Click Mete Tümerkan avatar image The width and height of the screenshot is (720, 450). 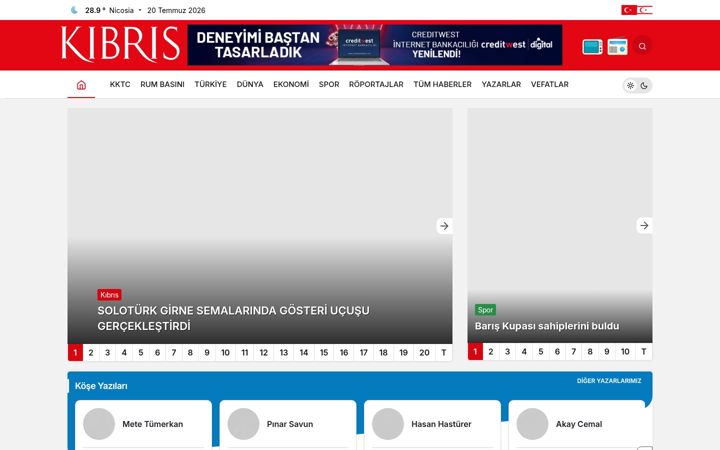click(99, 424)
